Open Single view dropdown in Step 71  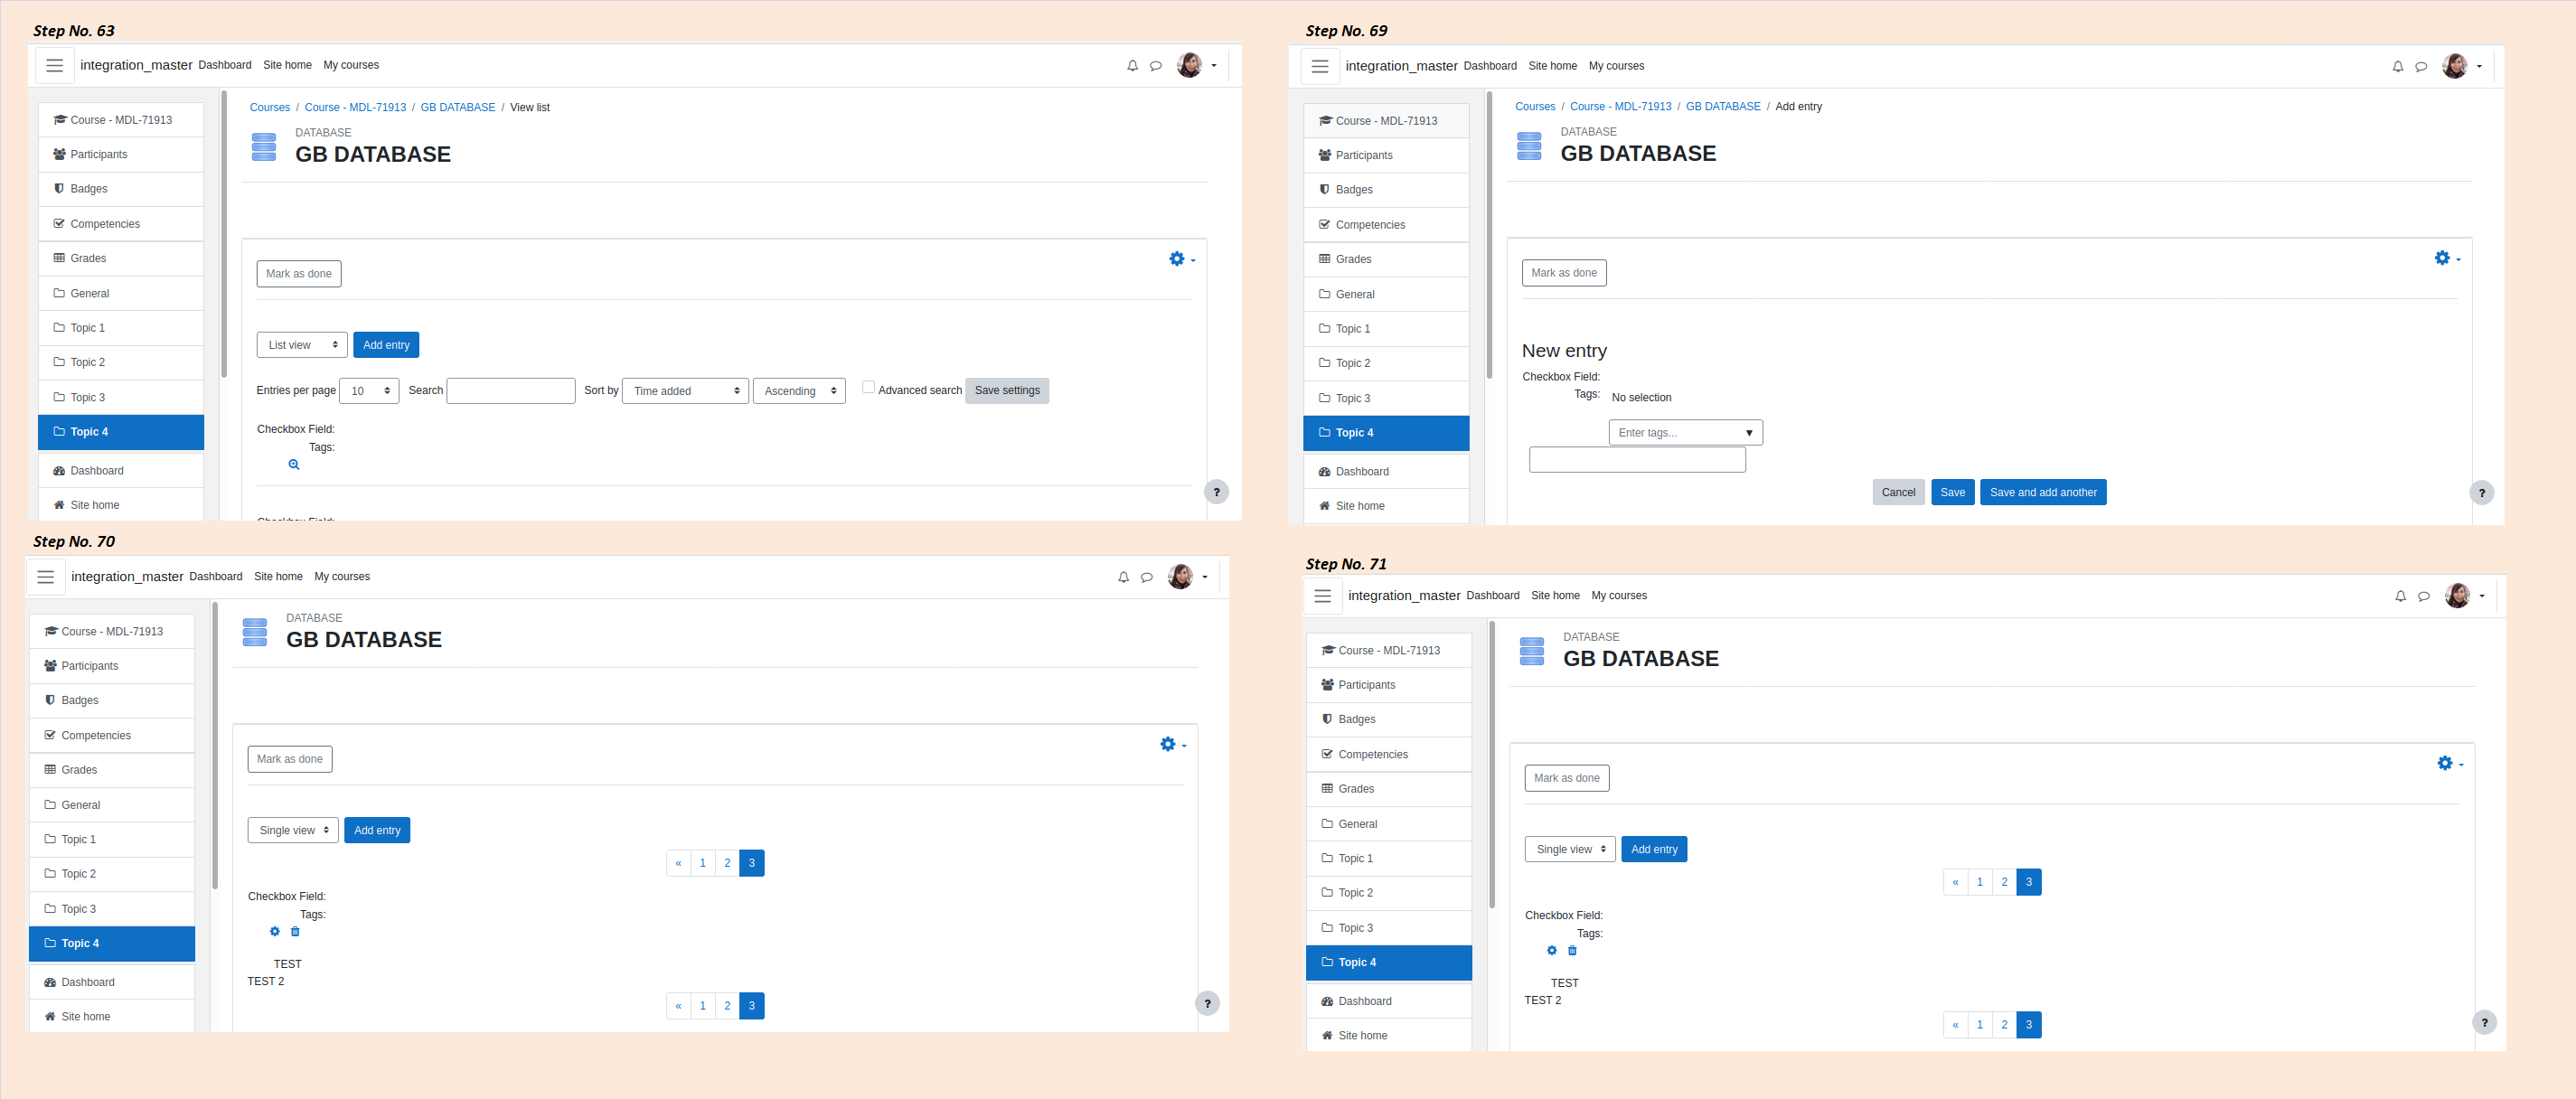pos(1570,850)
